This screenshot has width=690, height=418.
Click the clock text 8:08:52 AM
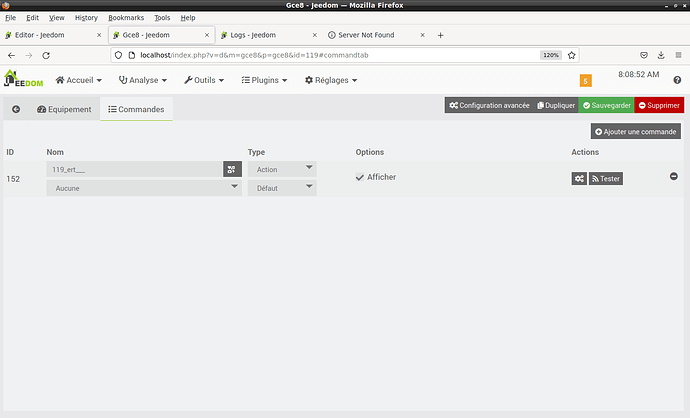(x=639, y=74)
